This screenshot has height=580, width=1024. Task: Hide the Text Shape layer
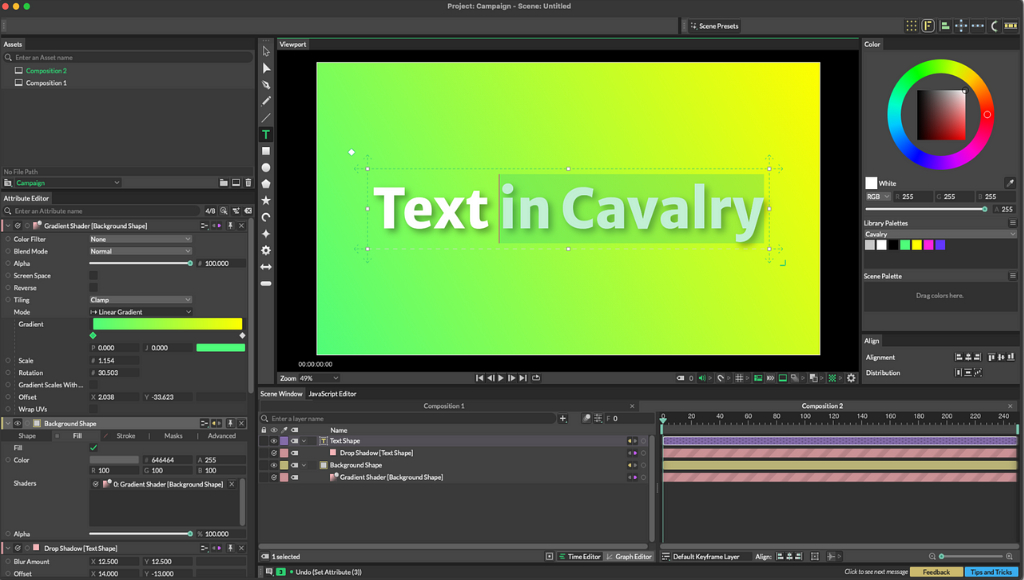click(x=274, y=441)
